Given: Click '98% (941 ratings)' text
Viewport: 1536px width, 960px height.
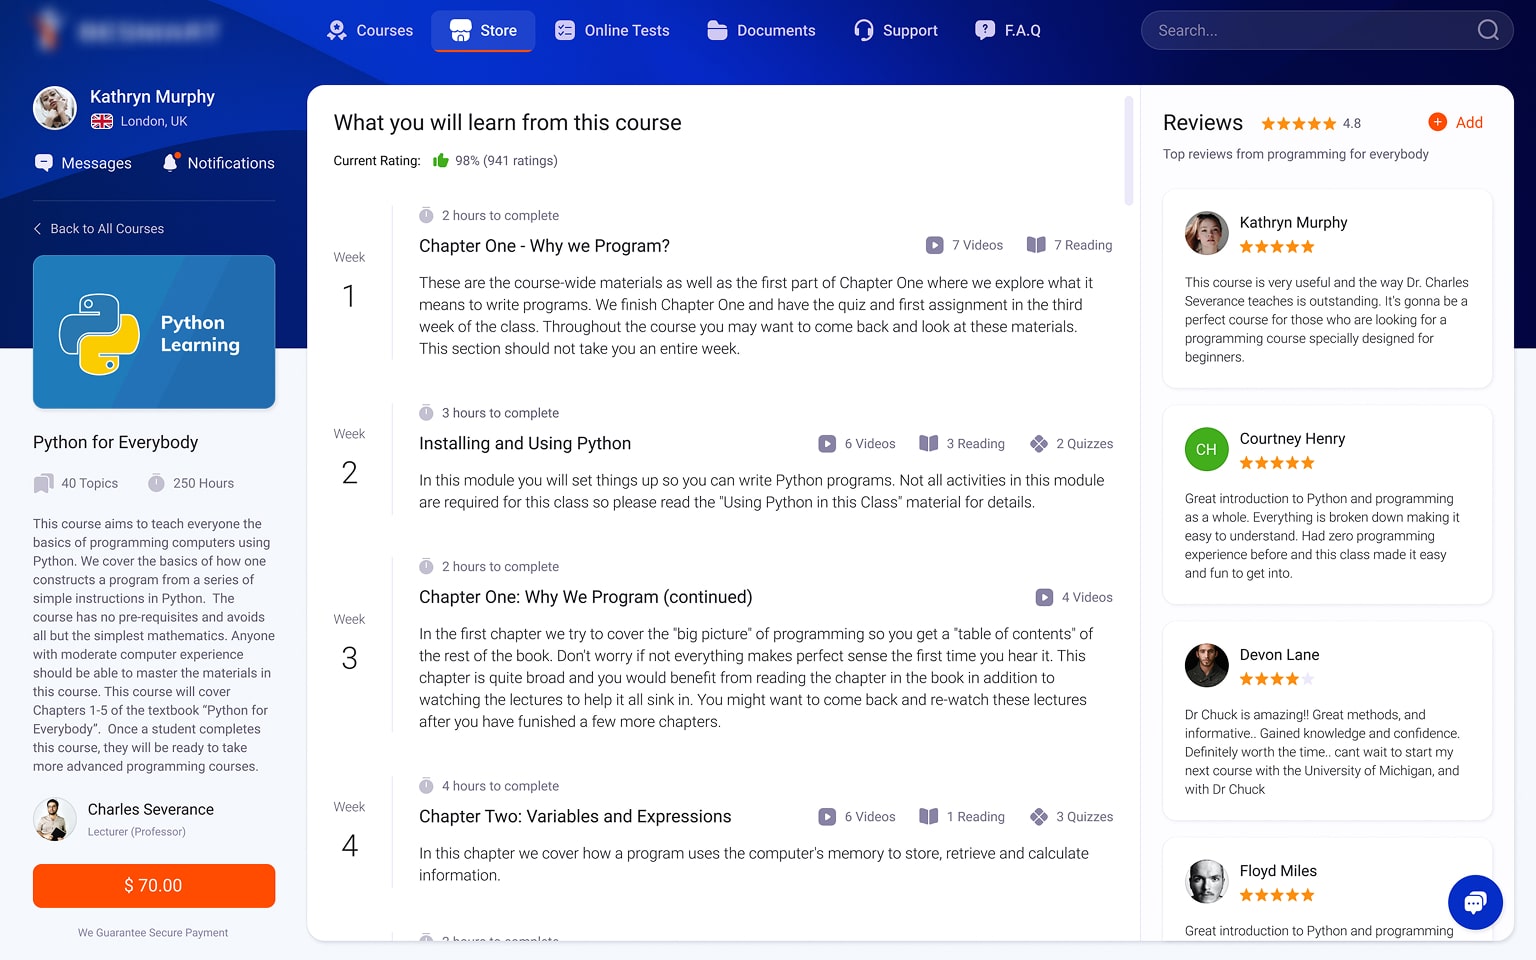Looking at the screenshot, I should (506, 160).
